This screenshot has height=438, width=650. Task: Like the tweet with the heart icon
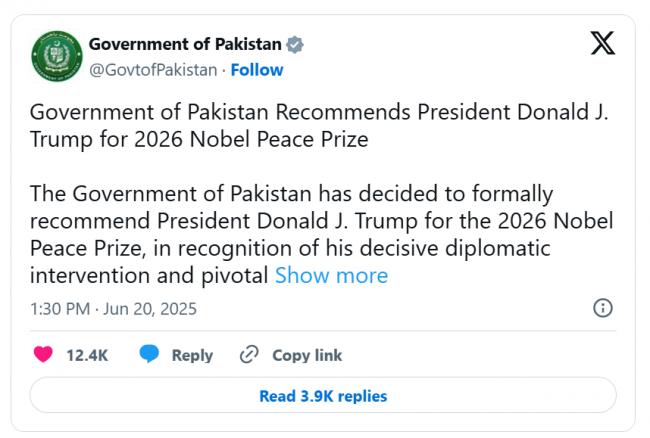(x=42, y=355)
